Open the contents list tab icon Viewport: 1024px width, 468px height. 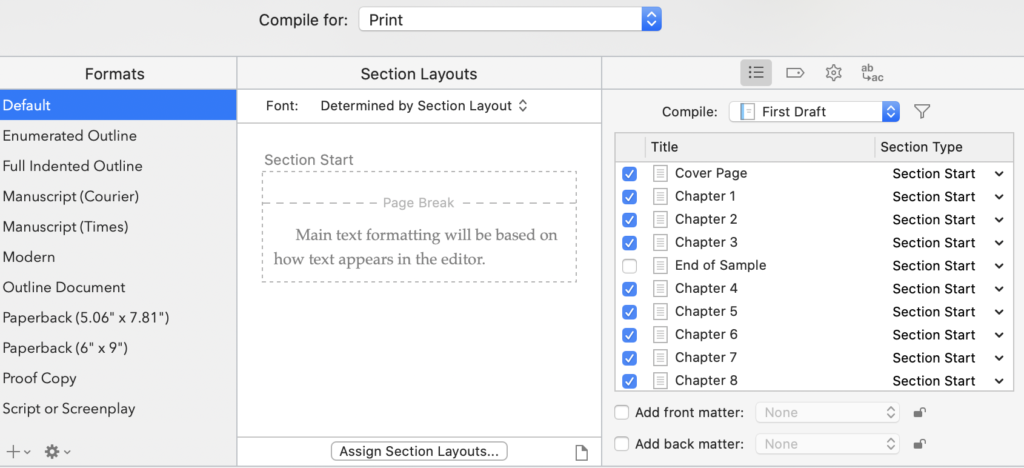(x=756, y=73)
